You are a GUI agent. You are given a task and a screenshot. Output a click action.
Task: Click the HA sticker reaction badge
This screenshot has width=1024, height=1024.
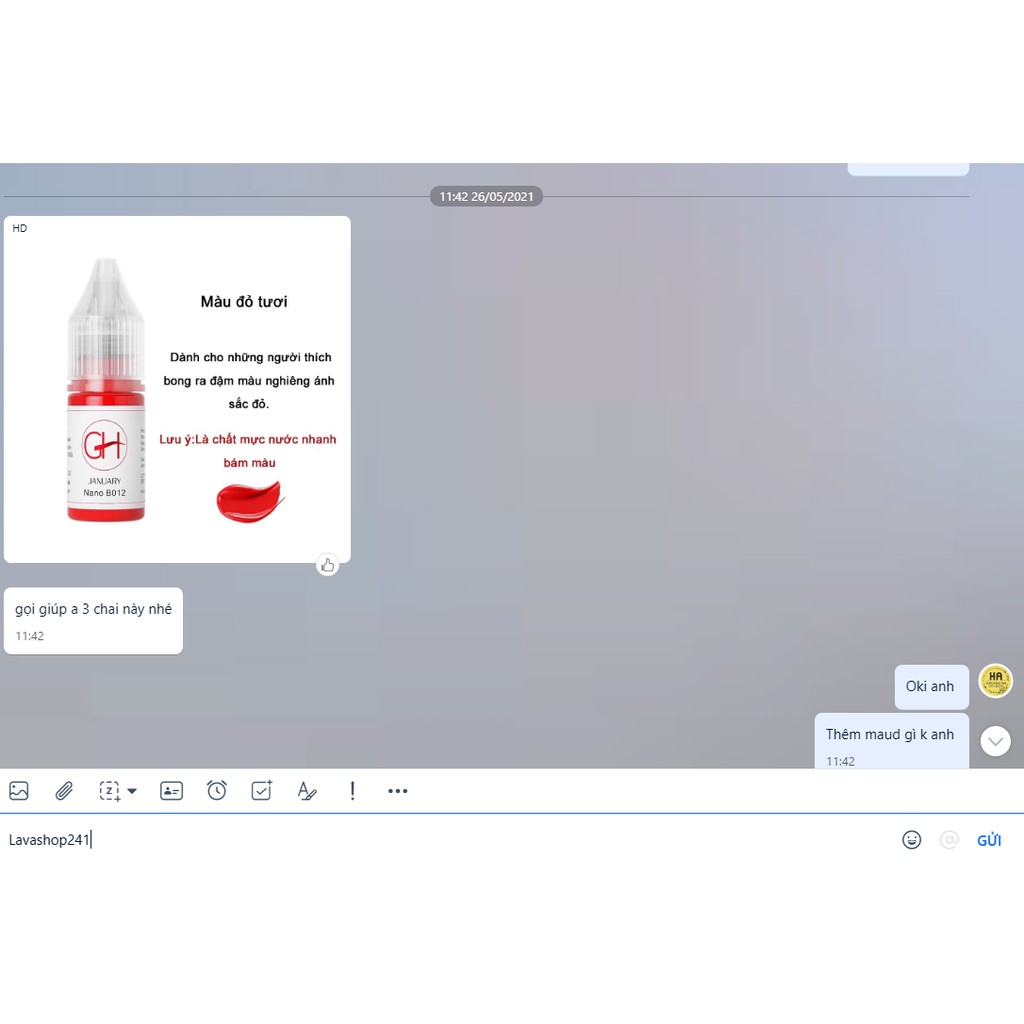(x=995, y=681)
